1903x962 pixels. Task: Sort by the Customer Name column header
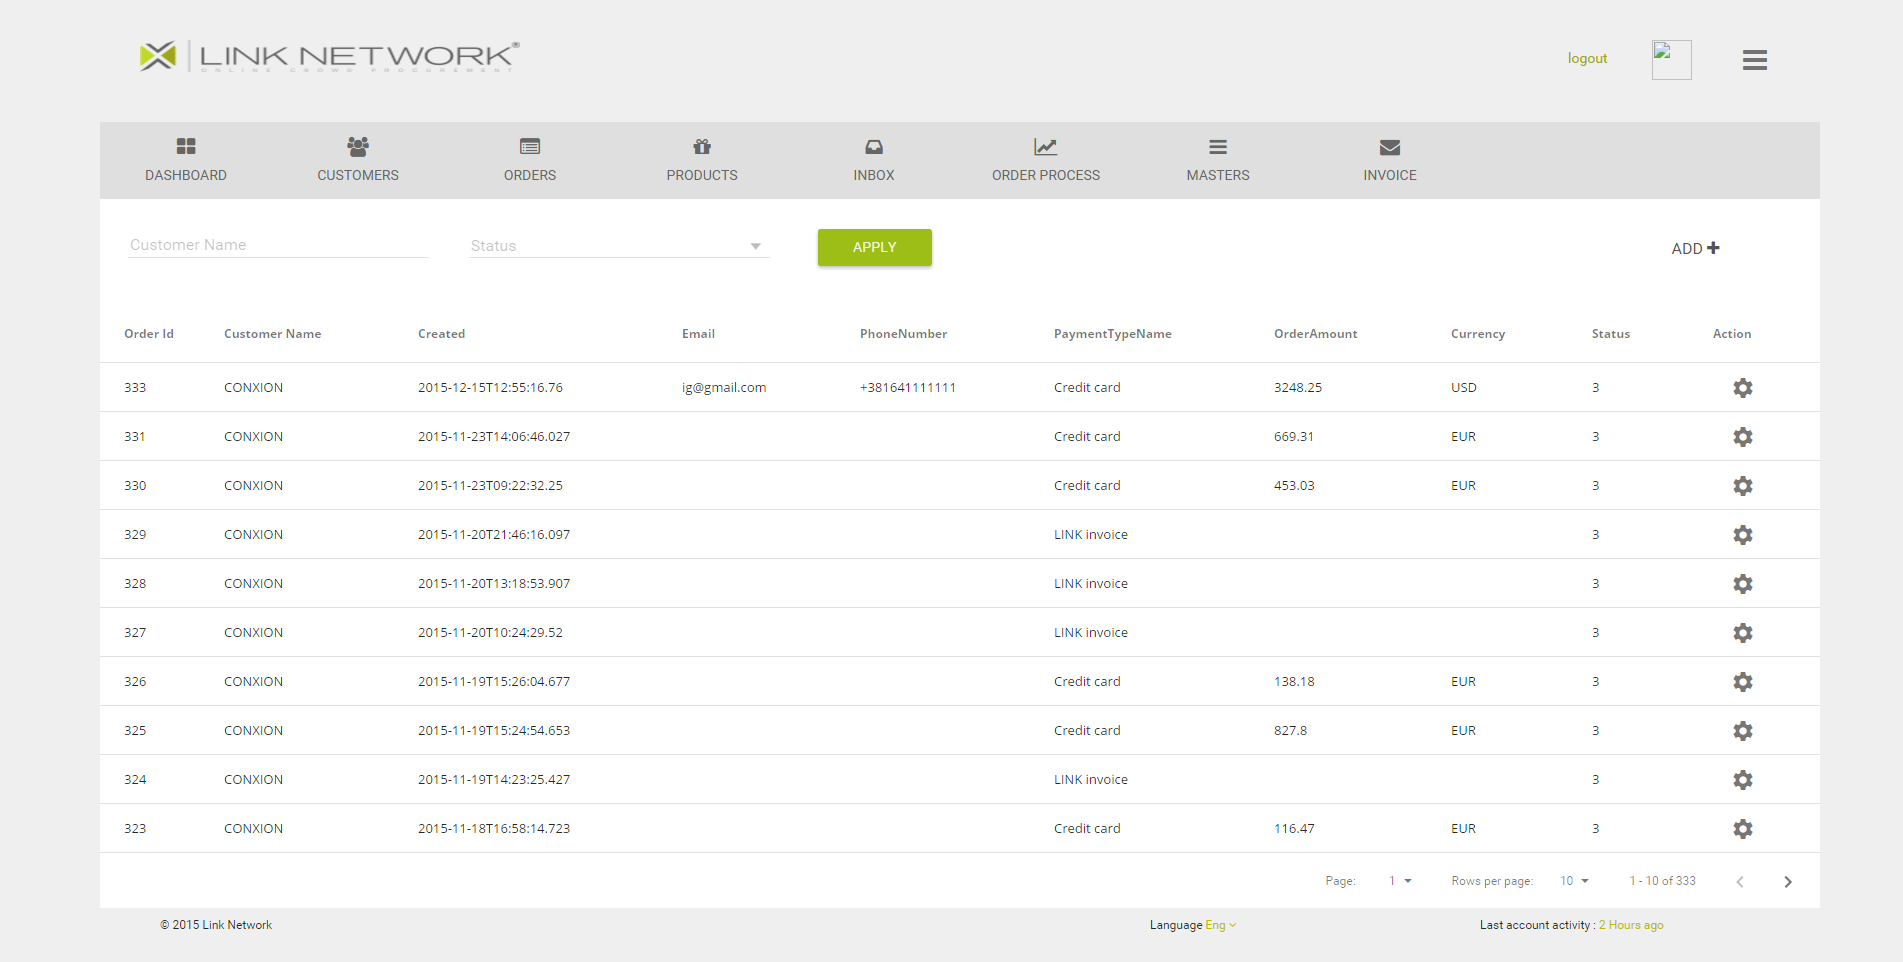click(x=272, y=334)
